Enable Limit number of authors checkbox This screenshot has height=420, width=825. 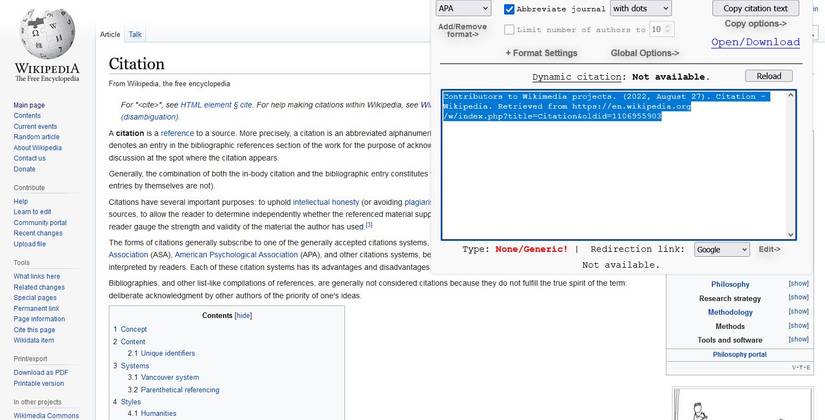click(509, 29)
